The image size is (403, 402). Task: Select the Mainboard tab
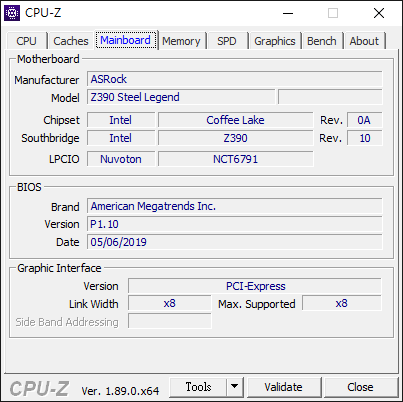coord(126,40)
